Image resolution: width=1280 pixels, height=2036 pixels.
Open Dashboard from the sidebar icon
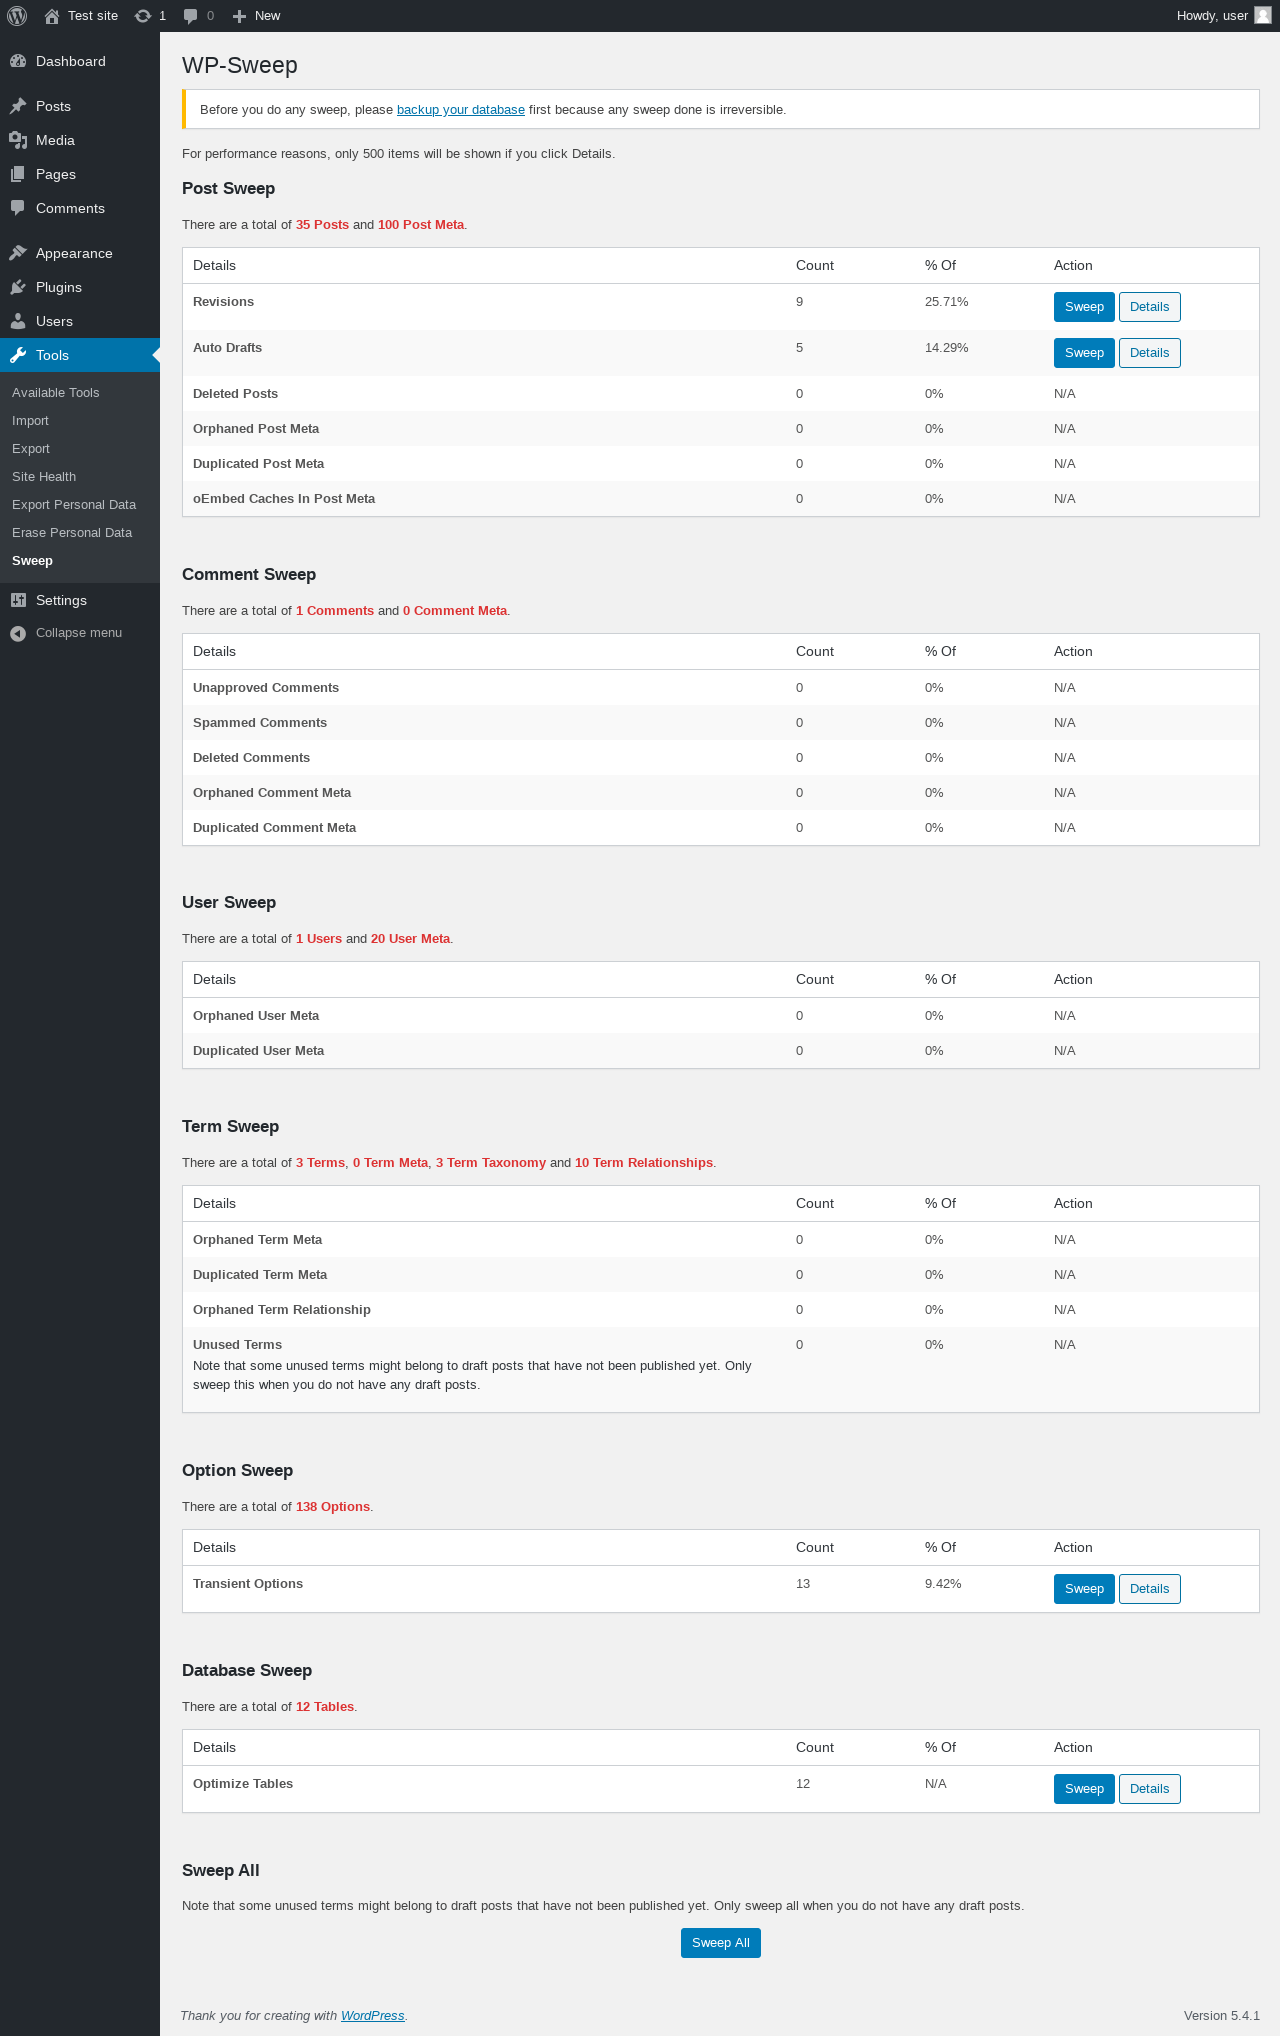(18, 61)
